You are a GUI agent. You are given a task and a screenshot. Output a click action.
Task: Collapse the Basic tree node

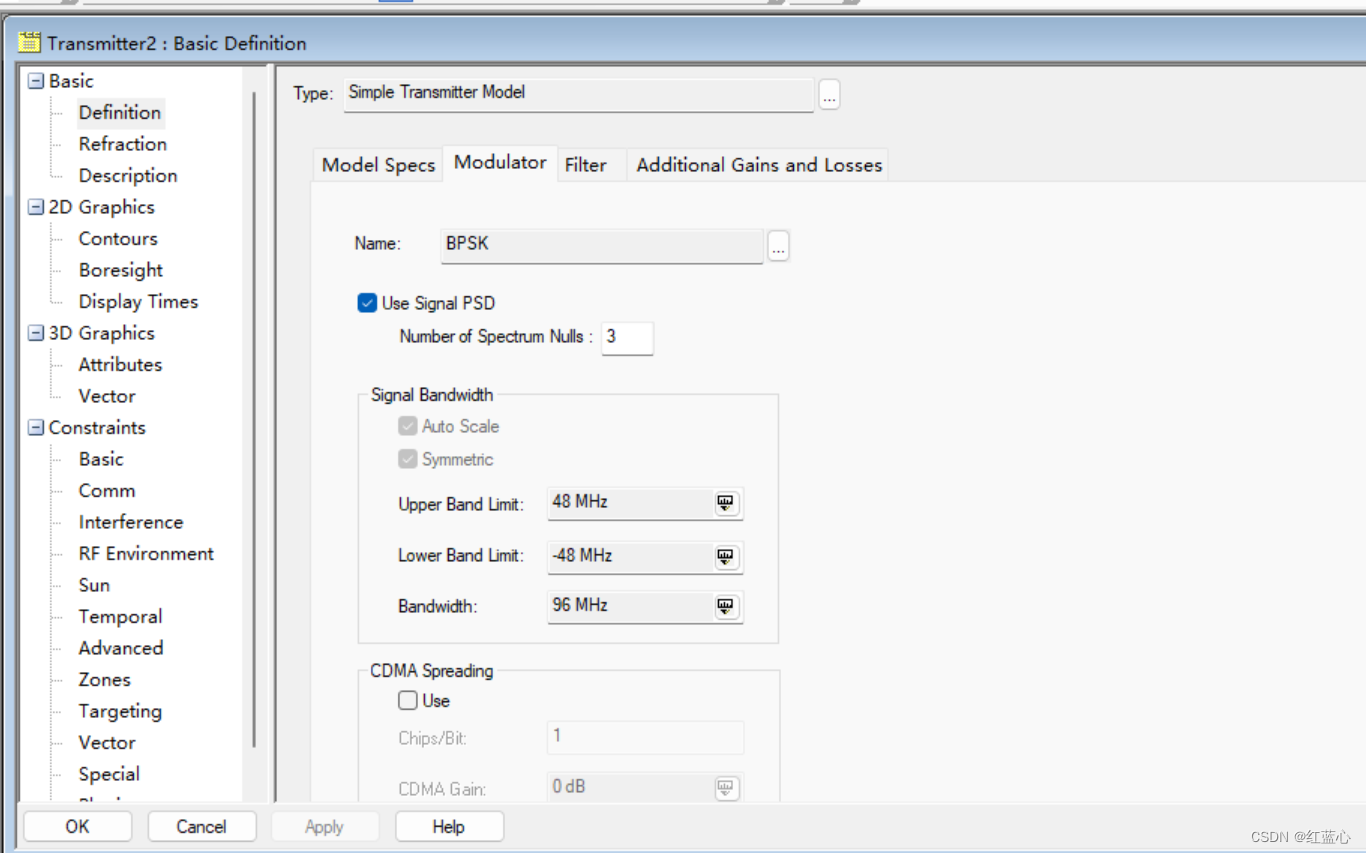point(36,81)
